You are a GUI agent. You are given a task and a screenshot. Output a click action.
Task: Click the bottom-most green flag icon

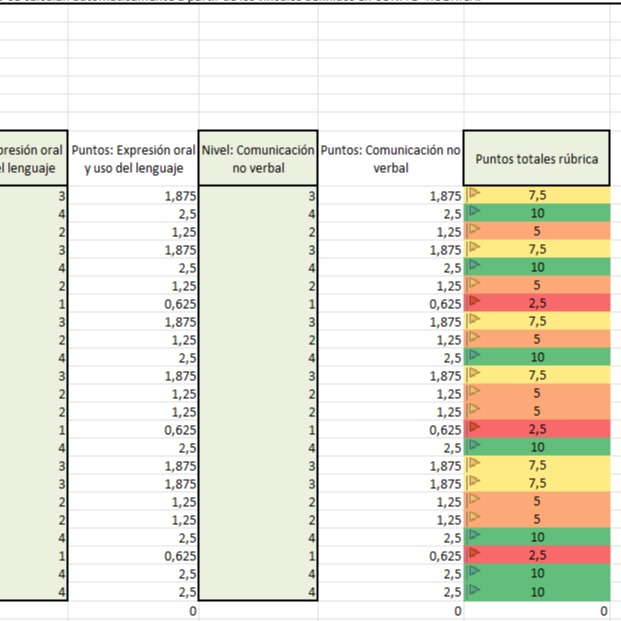[x=474, y=591]
